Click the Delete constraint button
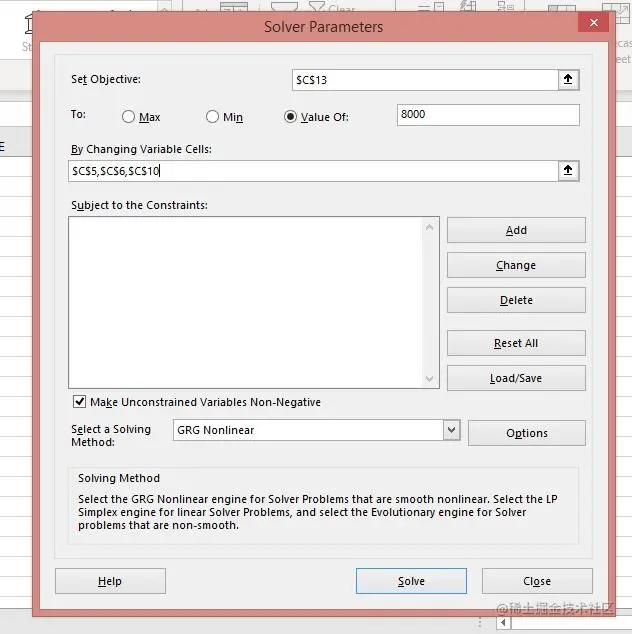This screenshot has height=634, width=632. click(x=516, y=300)
